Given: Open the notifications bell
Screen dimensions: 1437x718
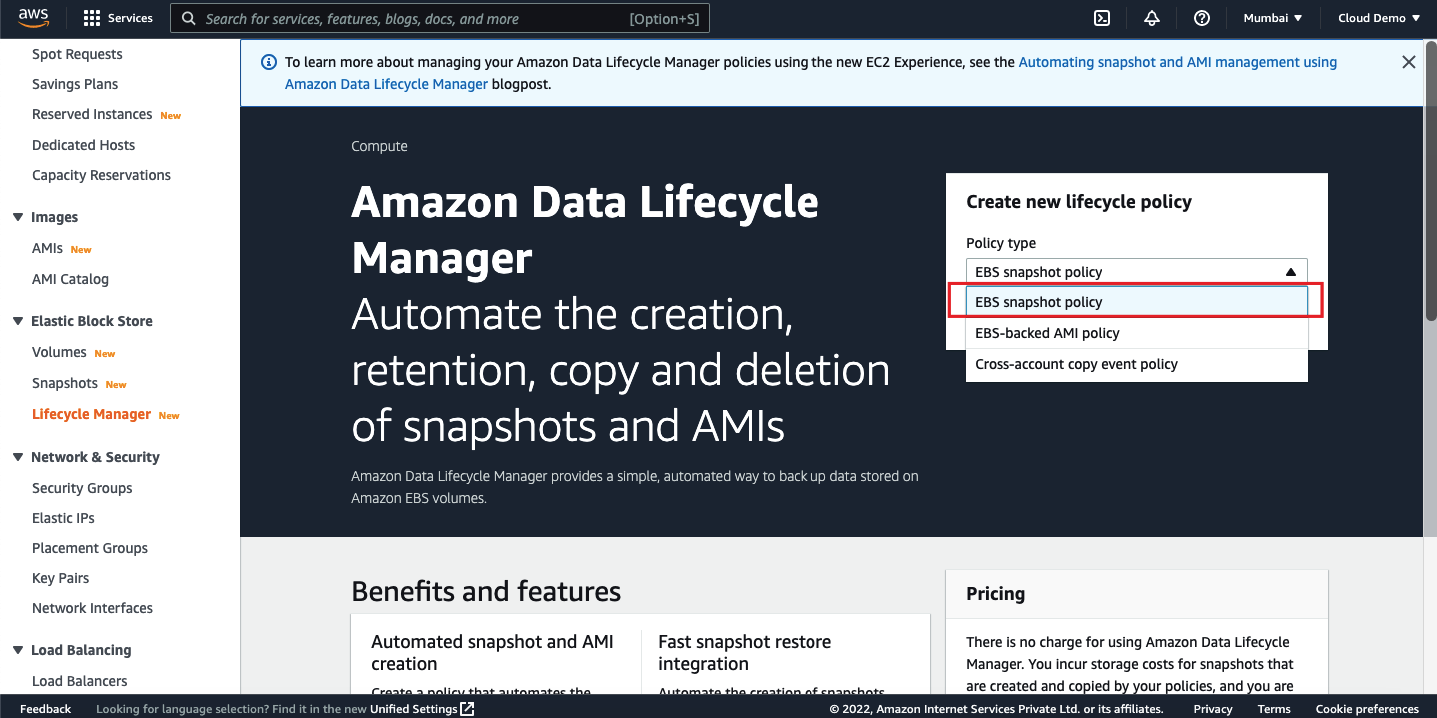Looking at the screenshot, I should click(x=1152, y=18).
